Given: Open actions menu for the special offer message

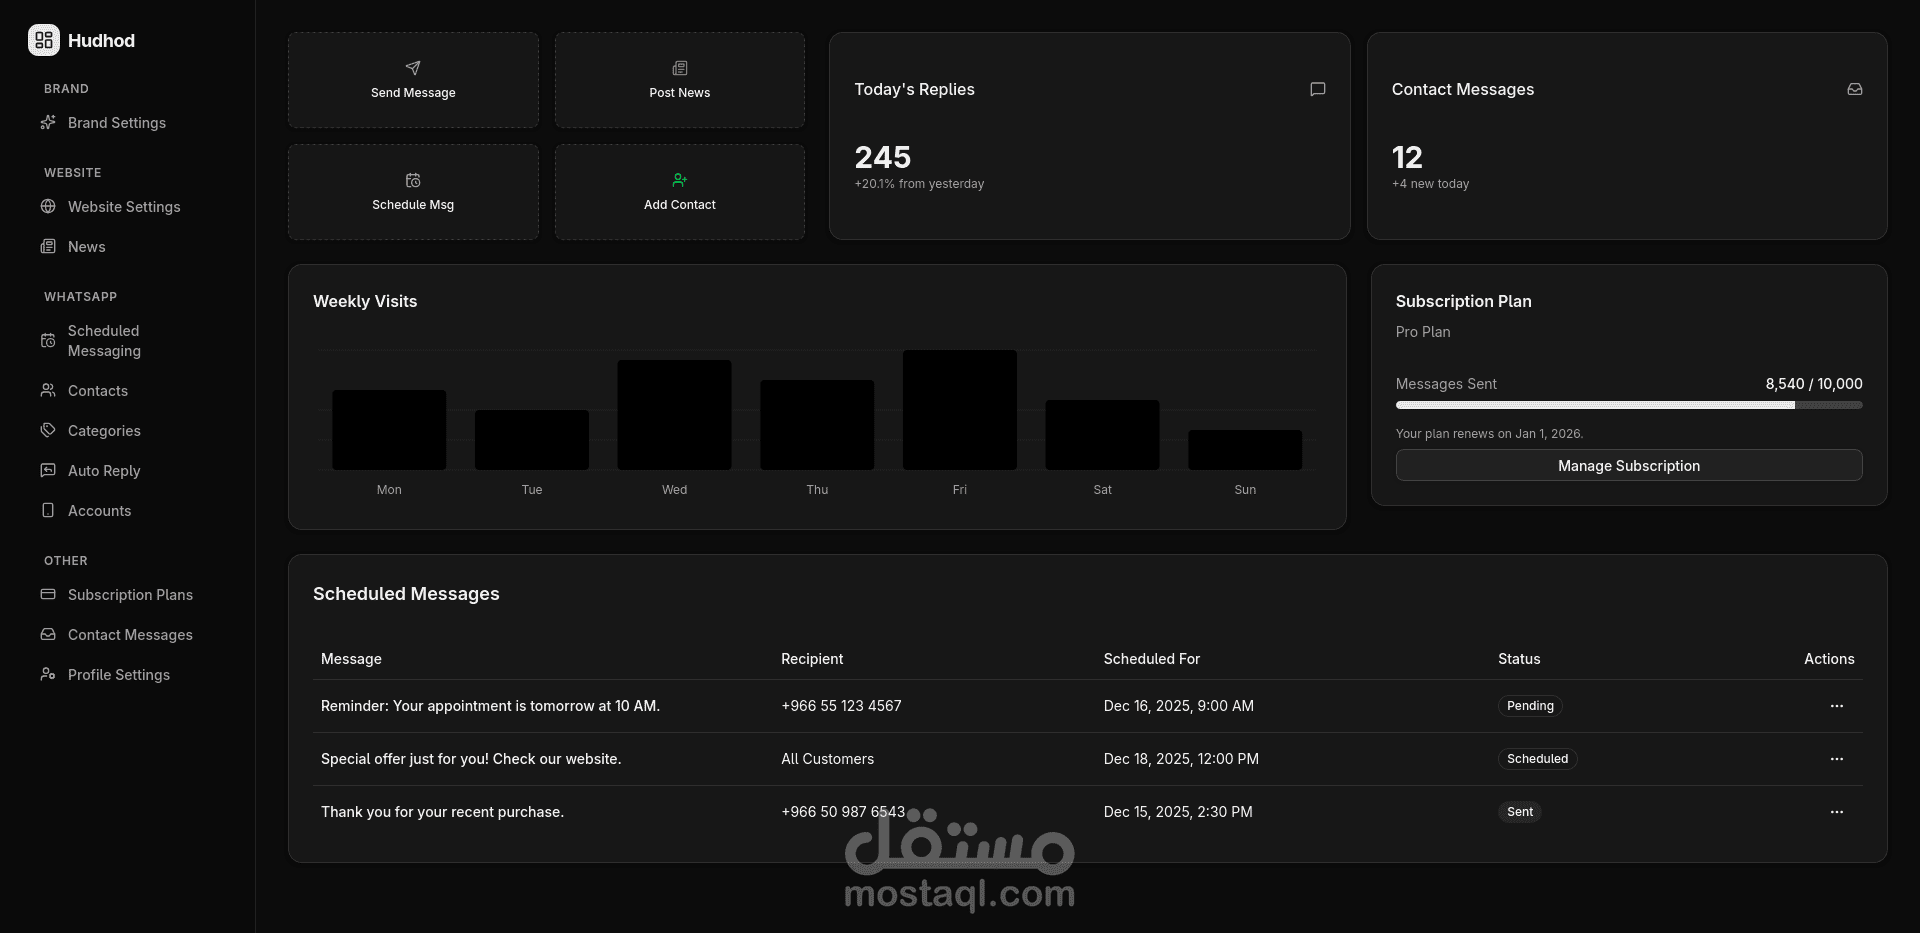Looking at the screenshot, I should [x=1836, y=758].
